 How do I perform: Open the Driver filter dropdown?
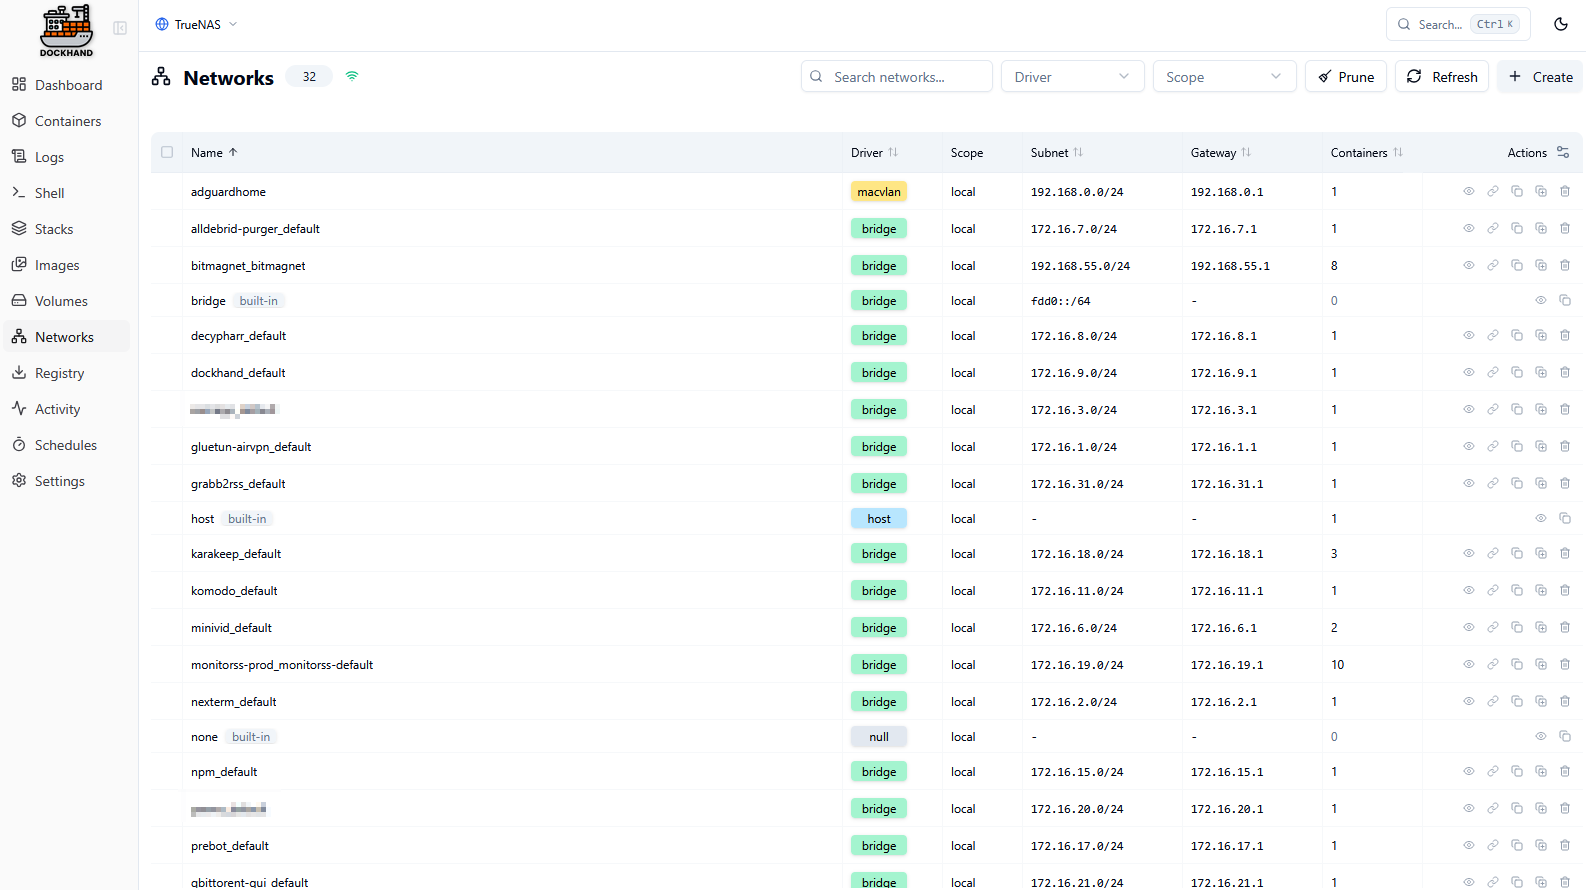pos(1072,77)
